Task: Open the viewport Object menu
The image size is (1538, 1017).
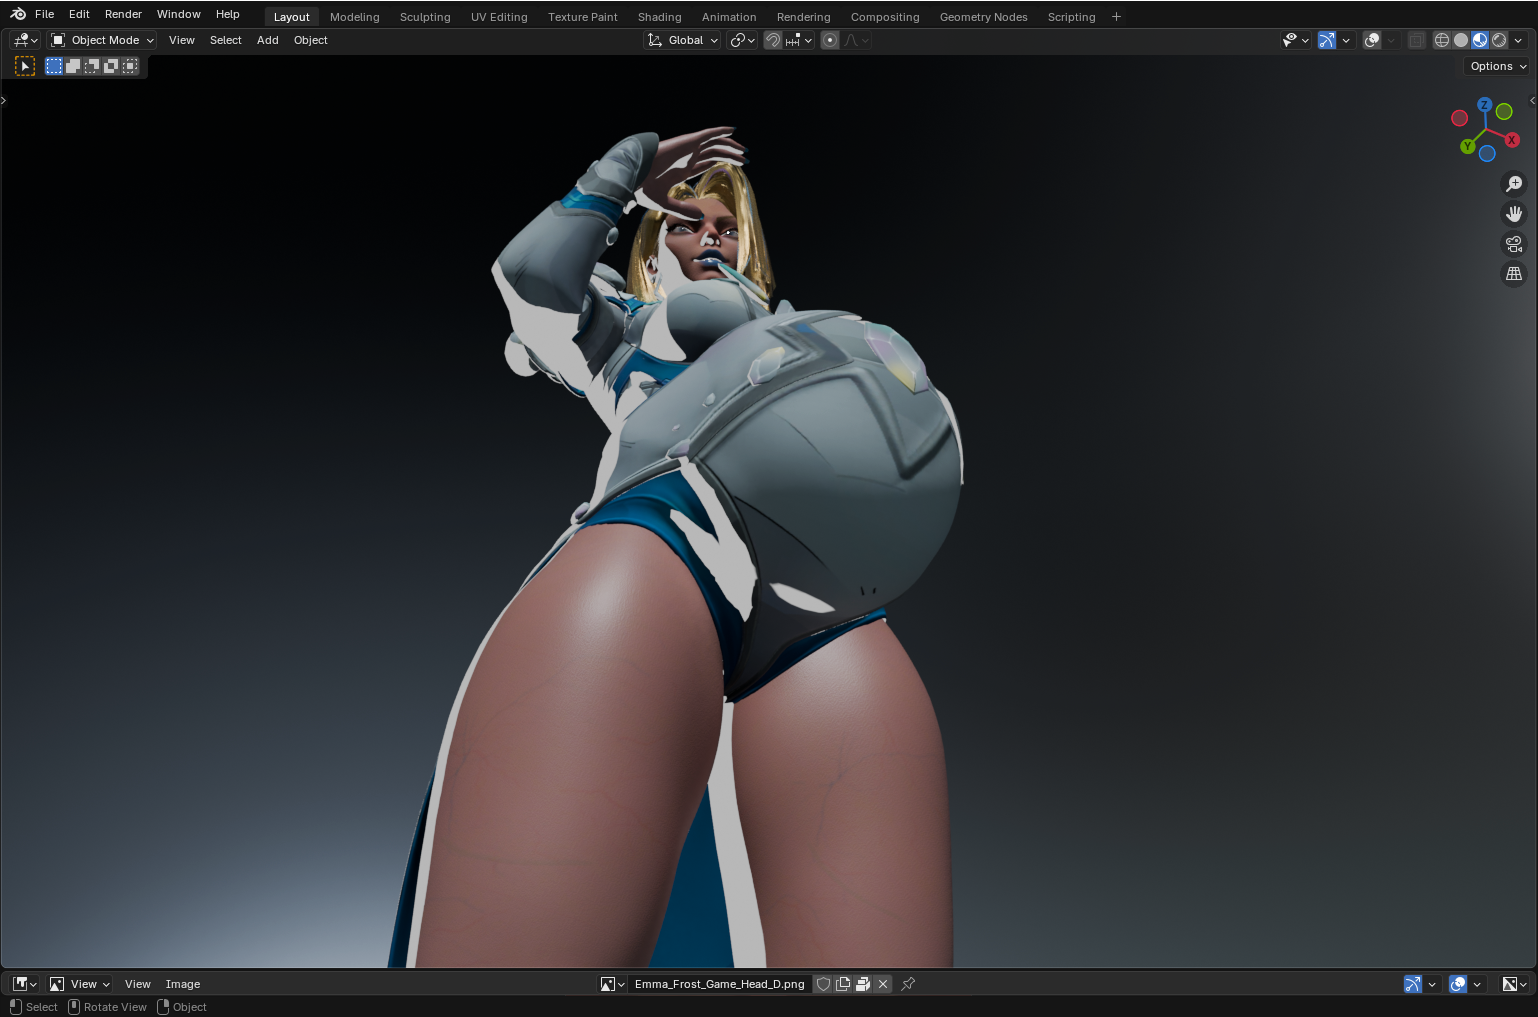Action: (x=311, y=40)
